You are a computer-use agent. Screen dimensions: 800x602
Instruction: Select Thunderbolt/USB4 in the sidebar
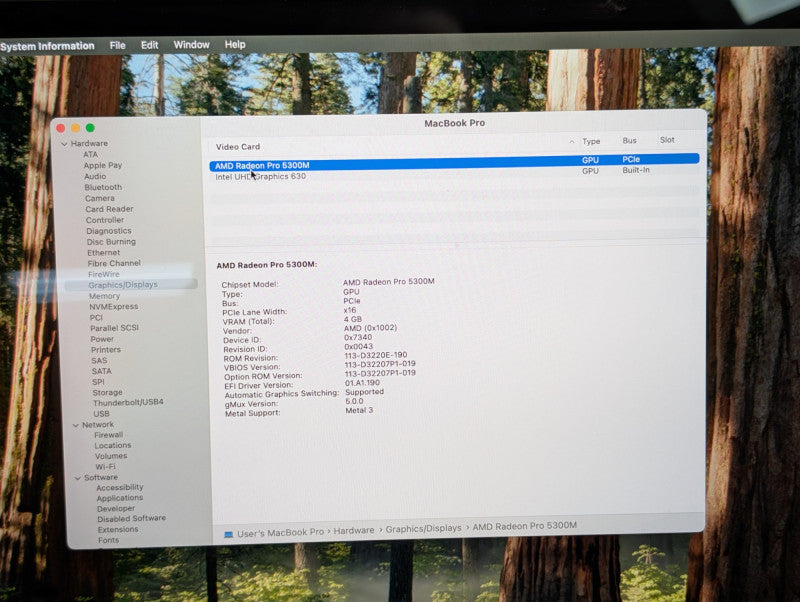[x=128, y=403]
